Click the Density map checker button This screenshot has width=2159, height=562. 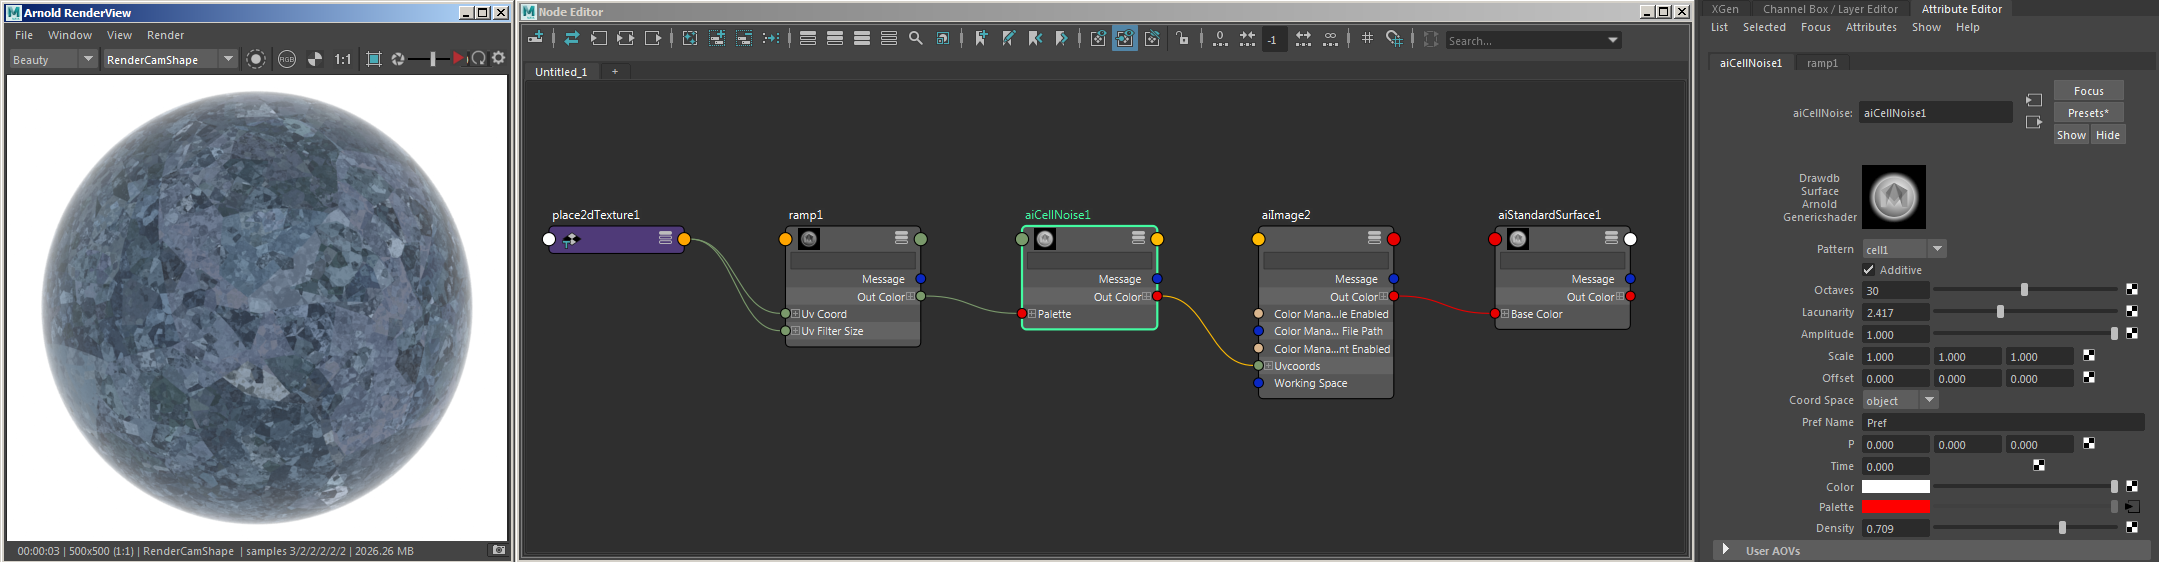[x=2132, y=528]
